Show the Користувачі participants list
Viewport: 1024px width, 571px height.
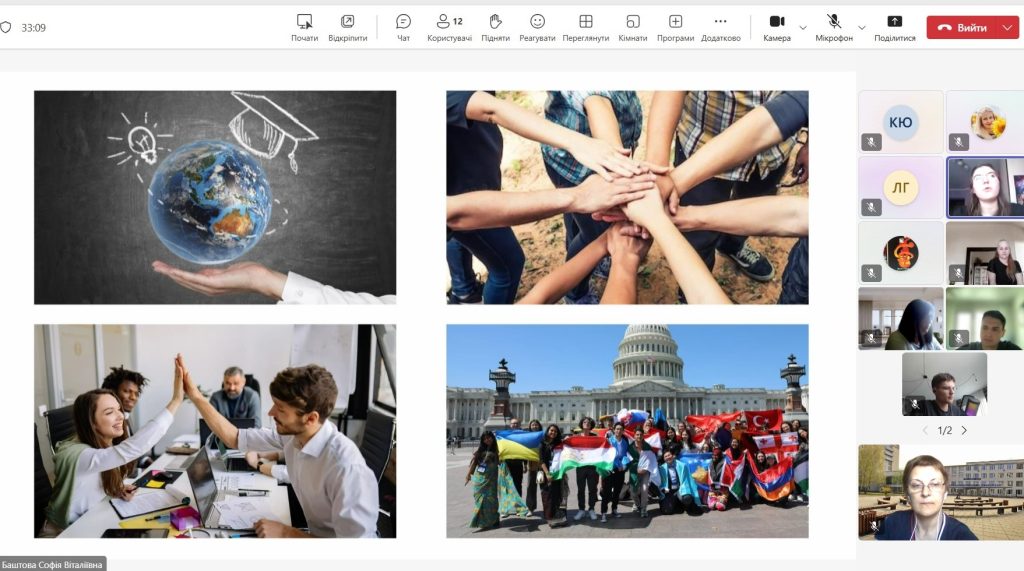click(x=449, y=27)
